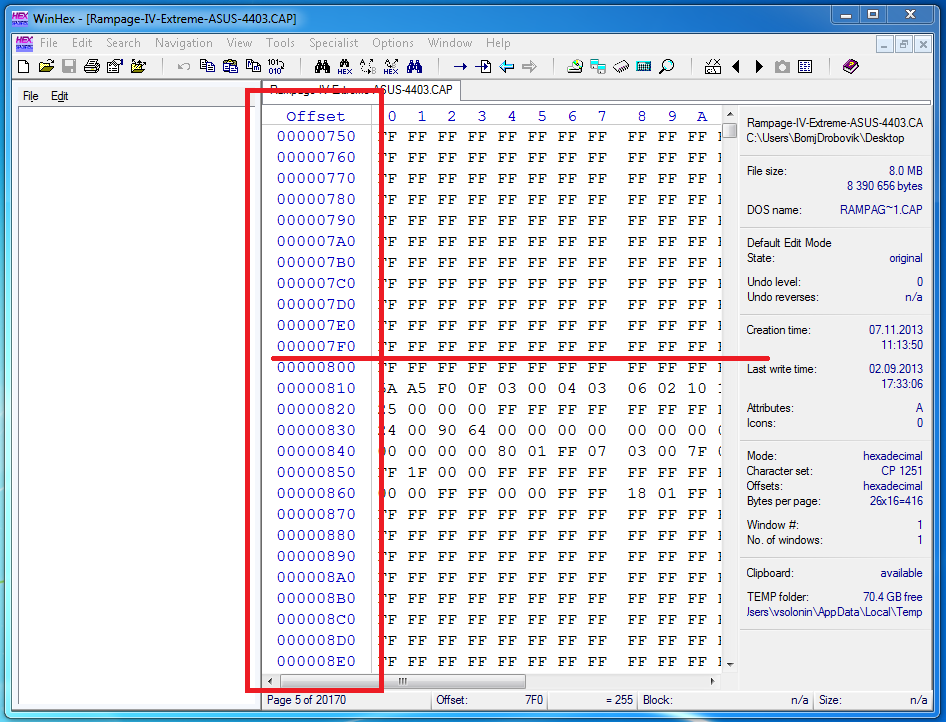Screen dimensions: 946x722
Task: Click the Go To page-with-arrow icon
Action: (483, 66)
